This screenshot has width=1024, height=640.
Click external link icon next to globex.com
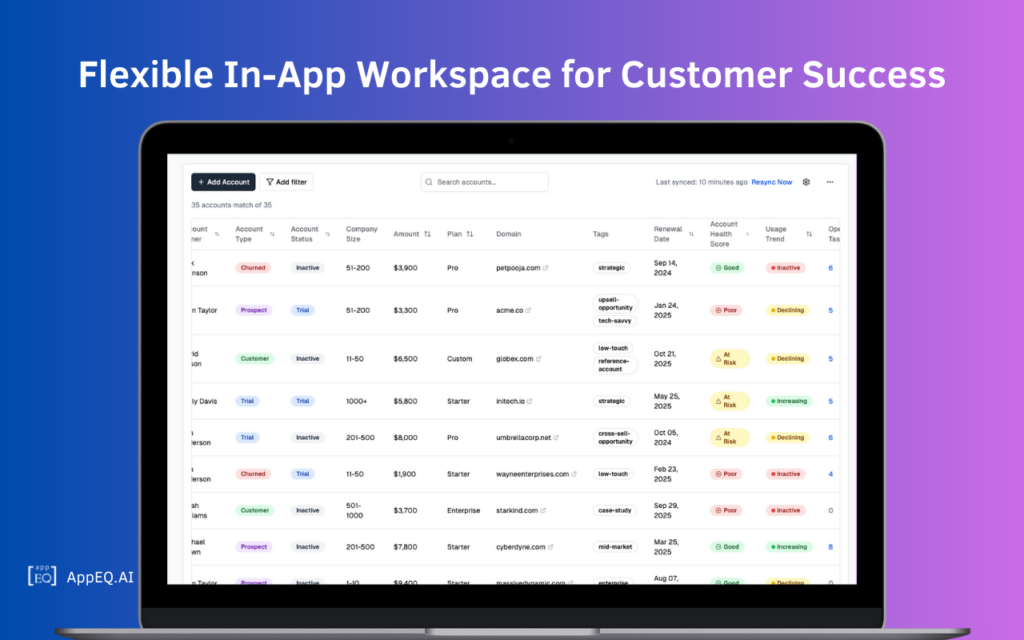coord(539,359)
